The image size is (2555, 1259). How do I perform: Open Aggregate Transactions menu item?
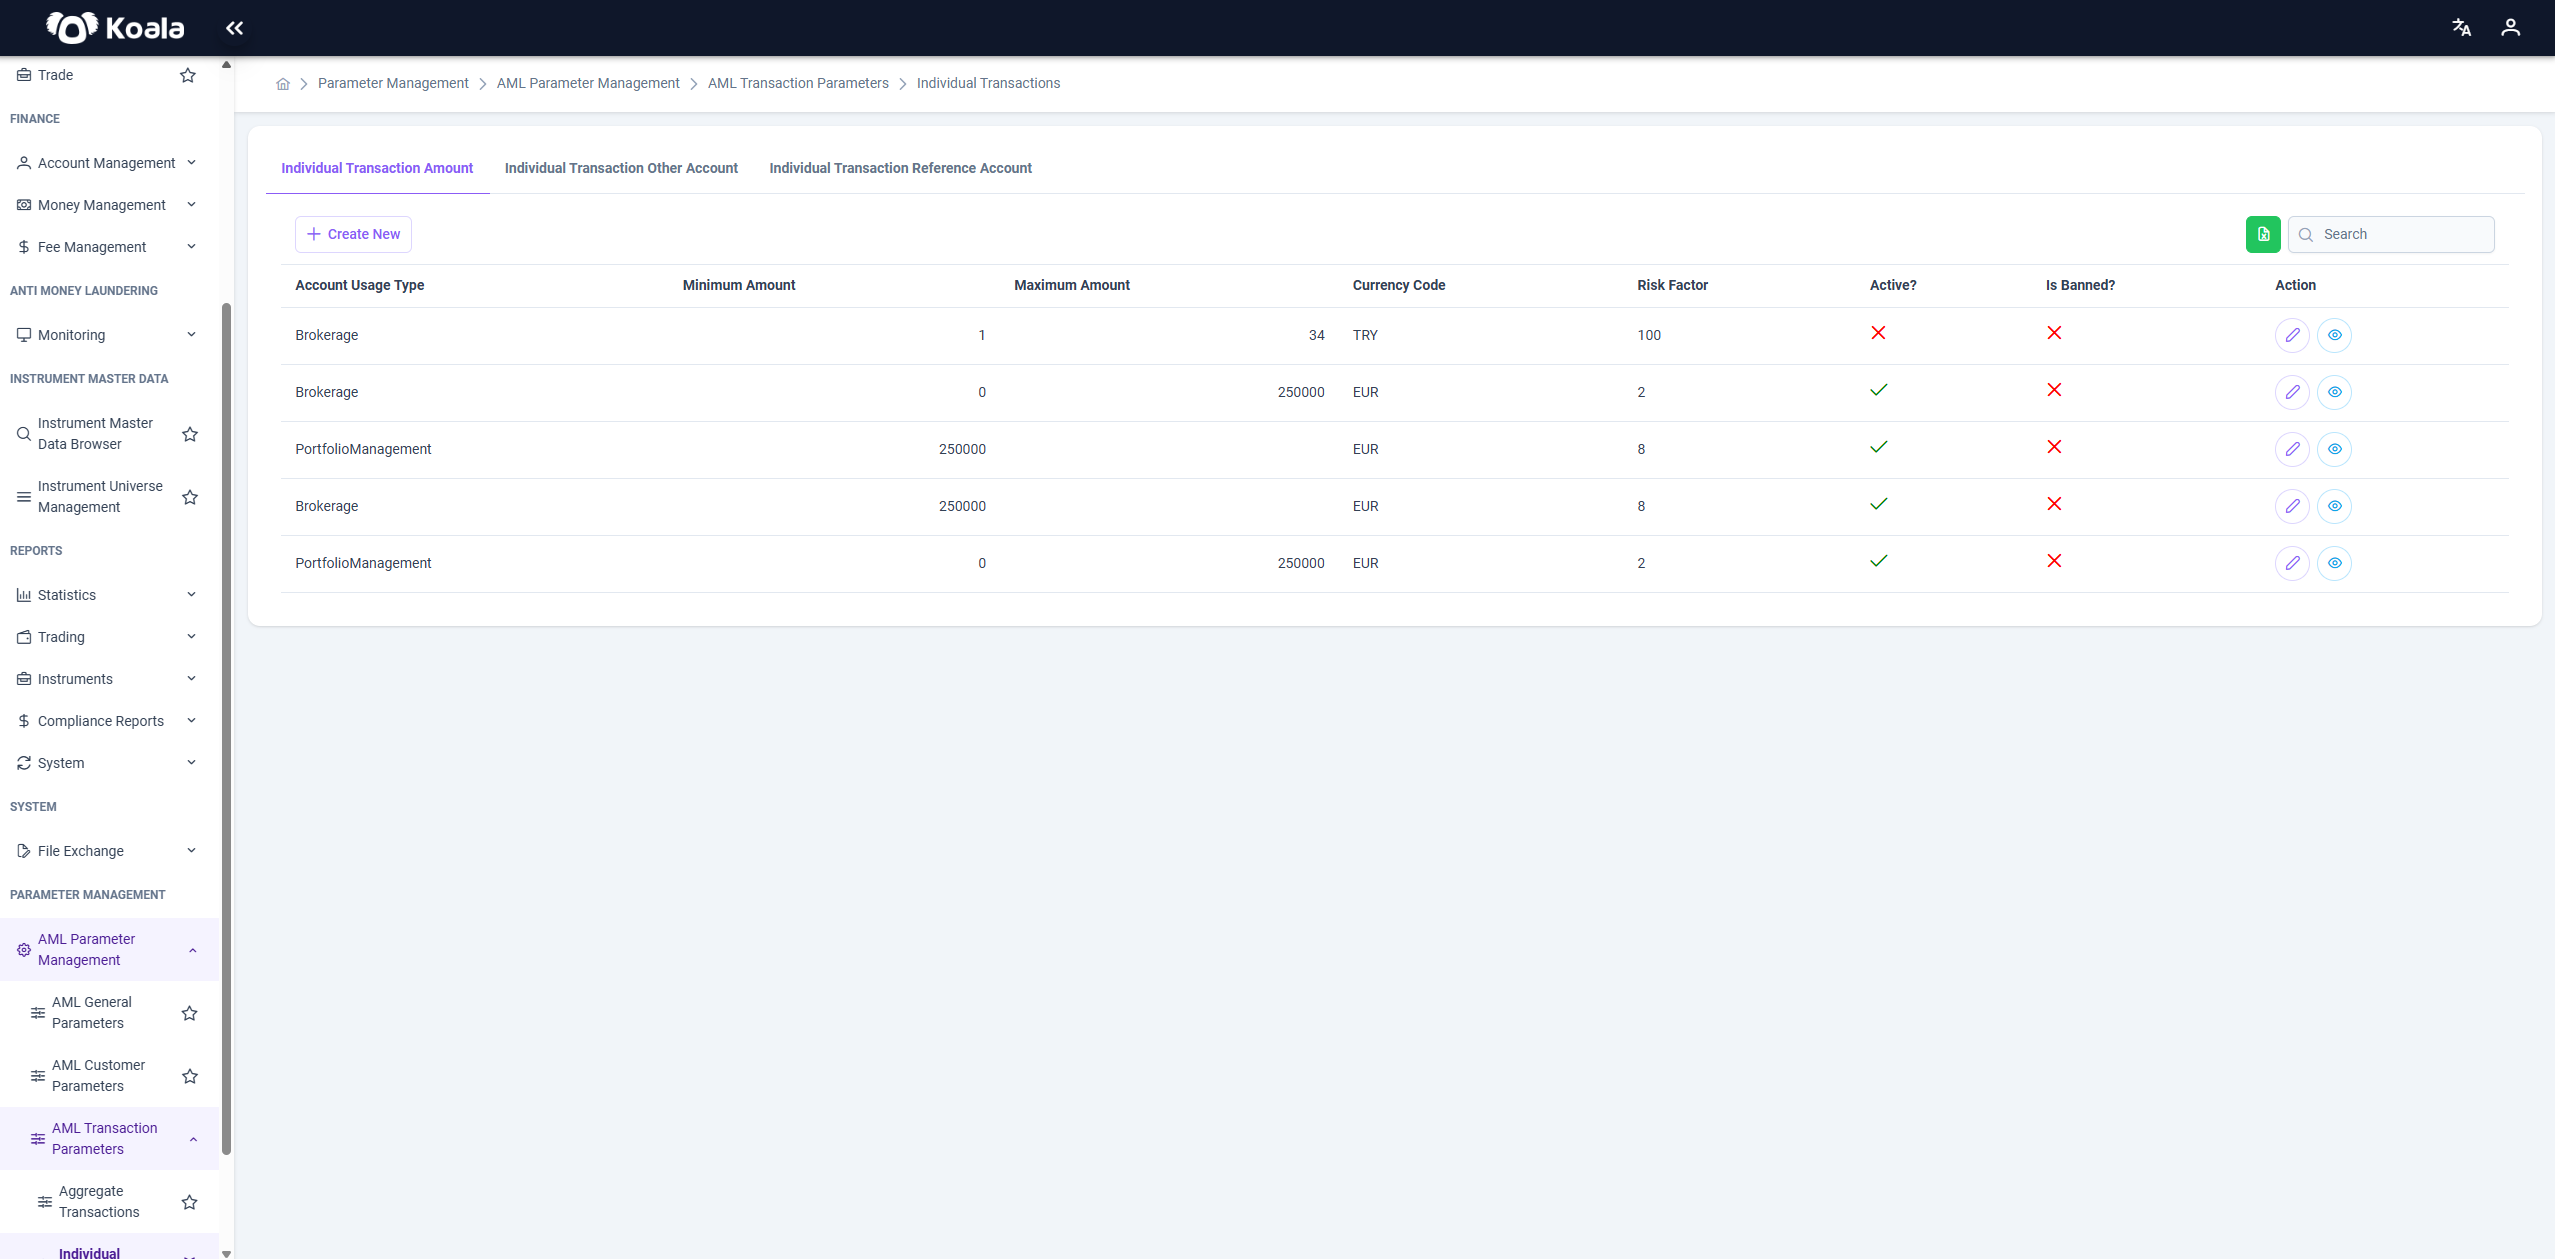tap(99, 1202)
